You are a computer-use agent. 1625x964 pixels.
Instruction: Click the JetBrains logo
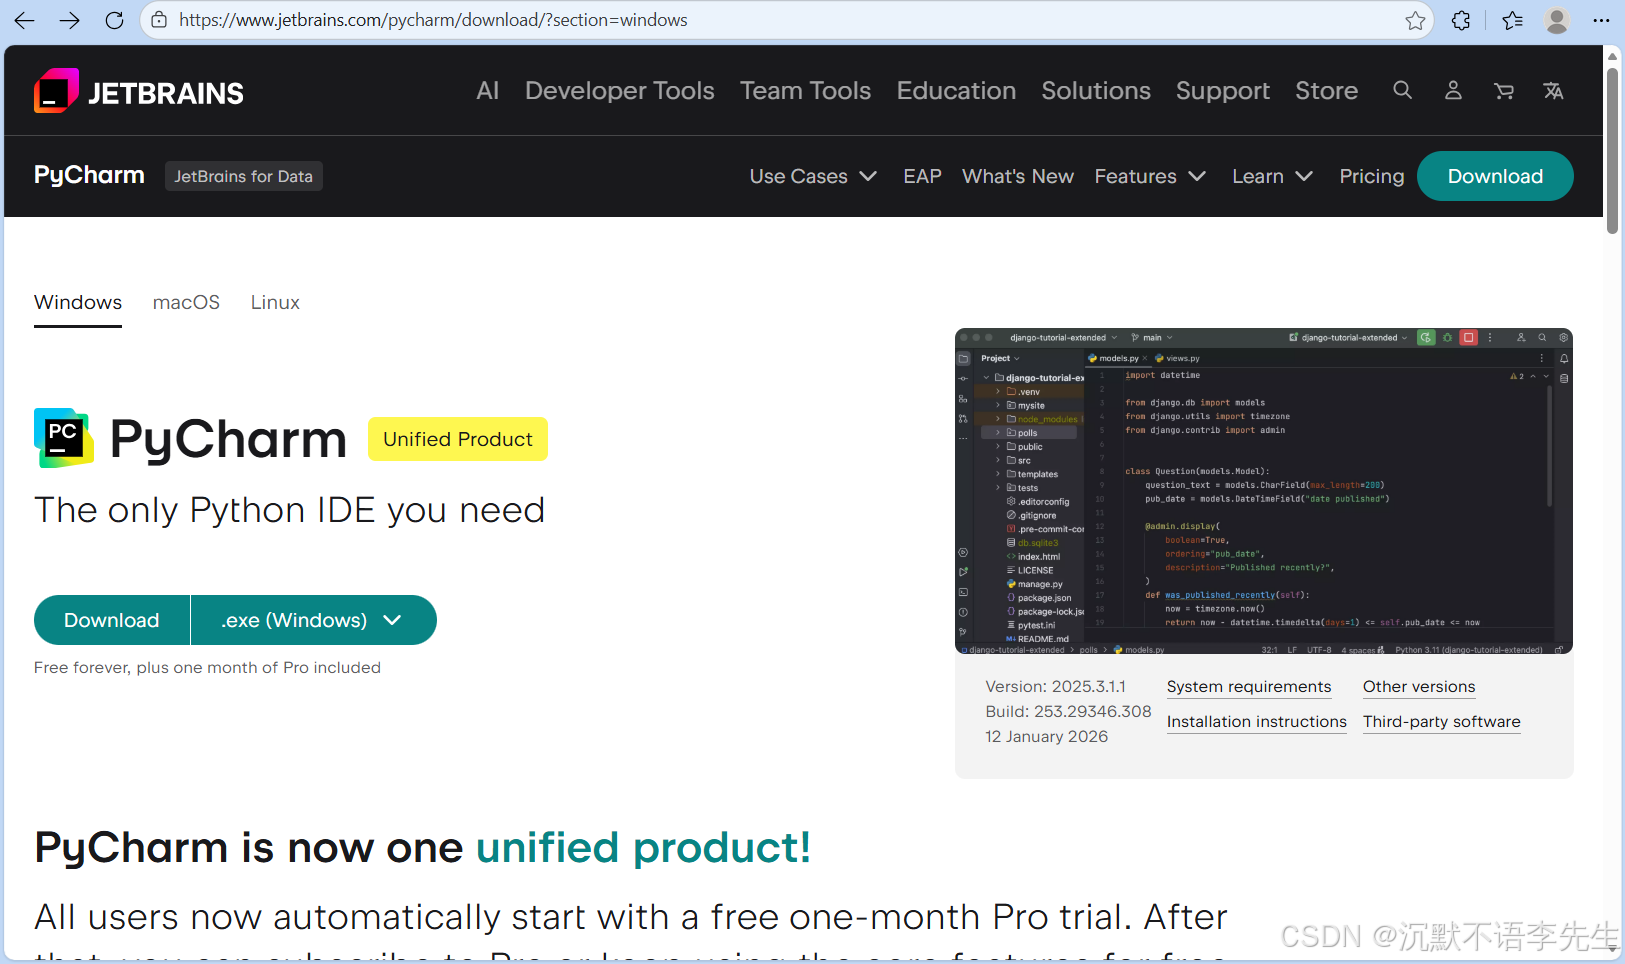click(139, 92)
